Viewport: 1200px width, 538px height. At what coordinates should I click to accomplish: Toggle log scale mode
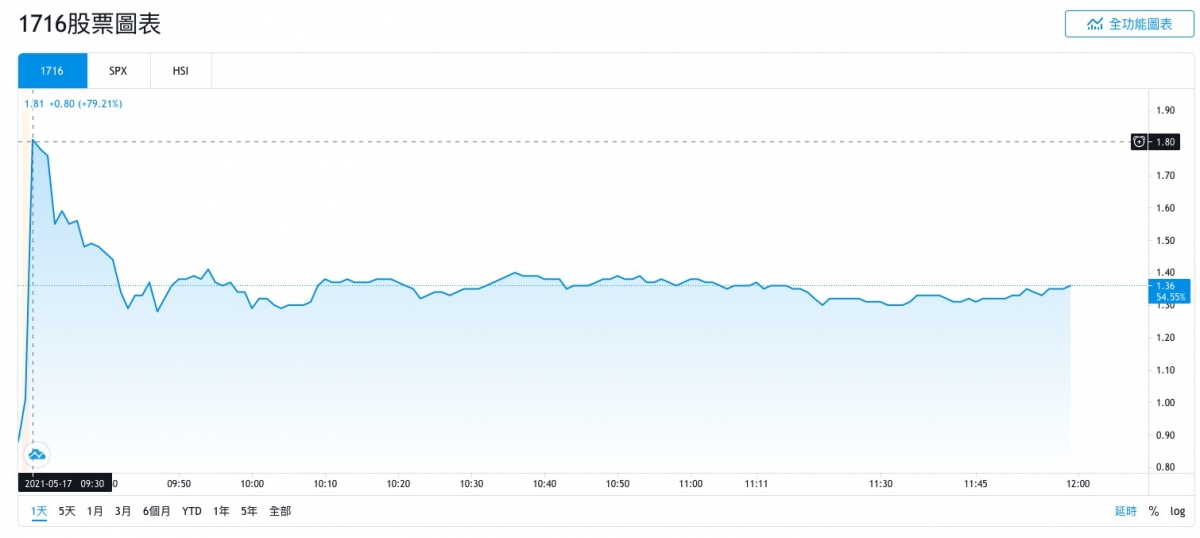pyautogui.click(x=1177, y=511)
